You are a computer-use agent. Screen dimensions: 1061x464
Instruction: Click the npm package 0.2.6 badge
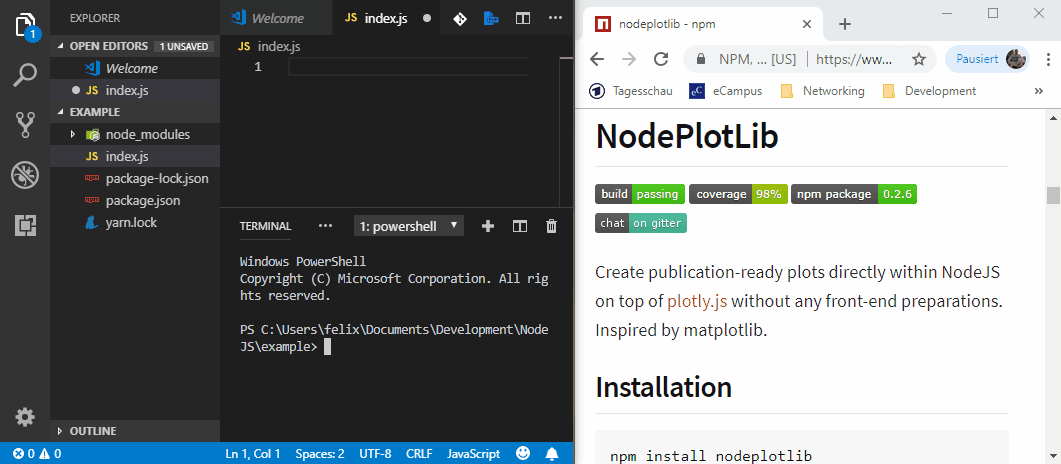pos(854,194)
